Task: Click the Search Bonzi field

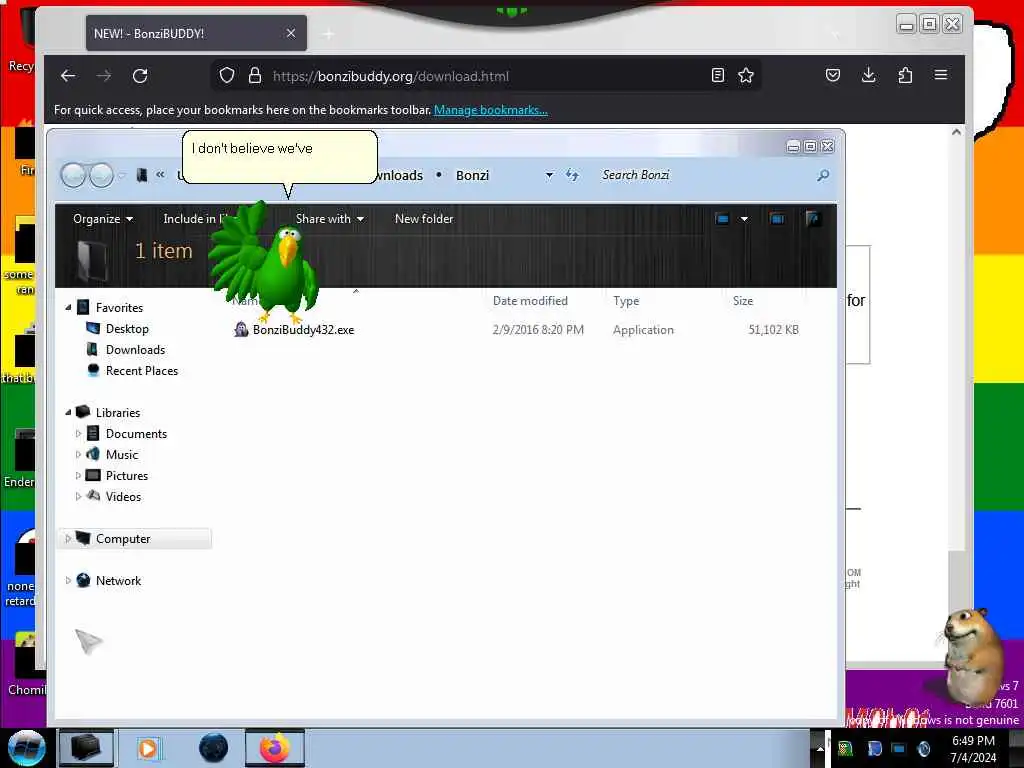Action: [x=705, y=175]
